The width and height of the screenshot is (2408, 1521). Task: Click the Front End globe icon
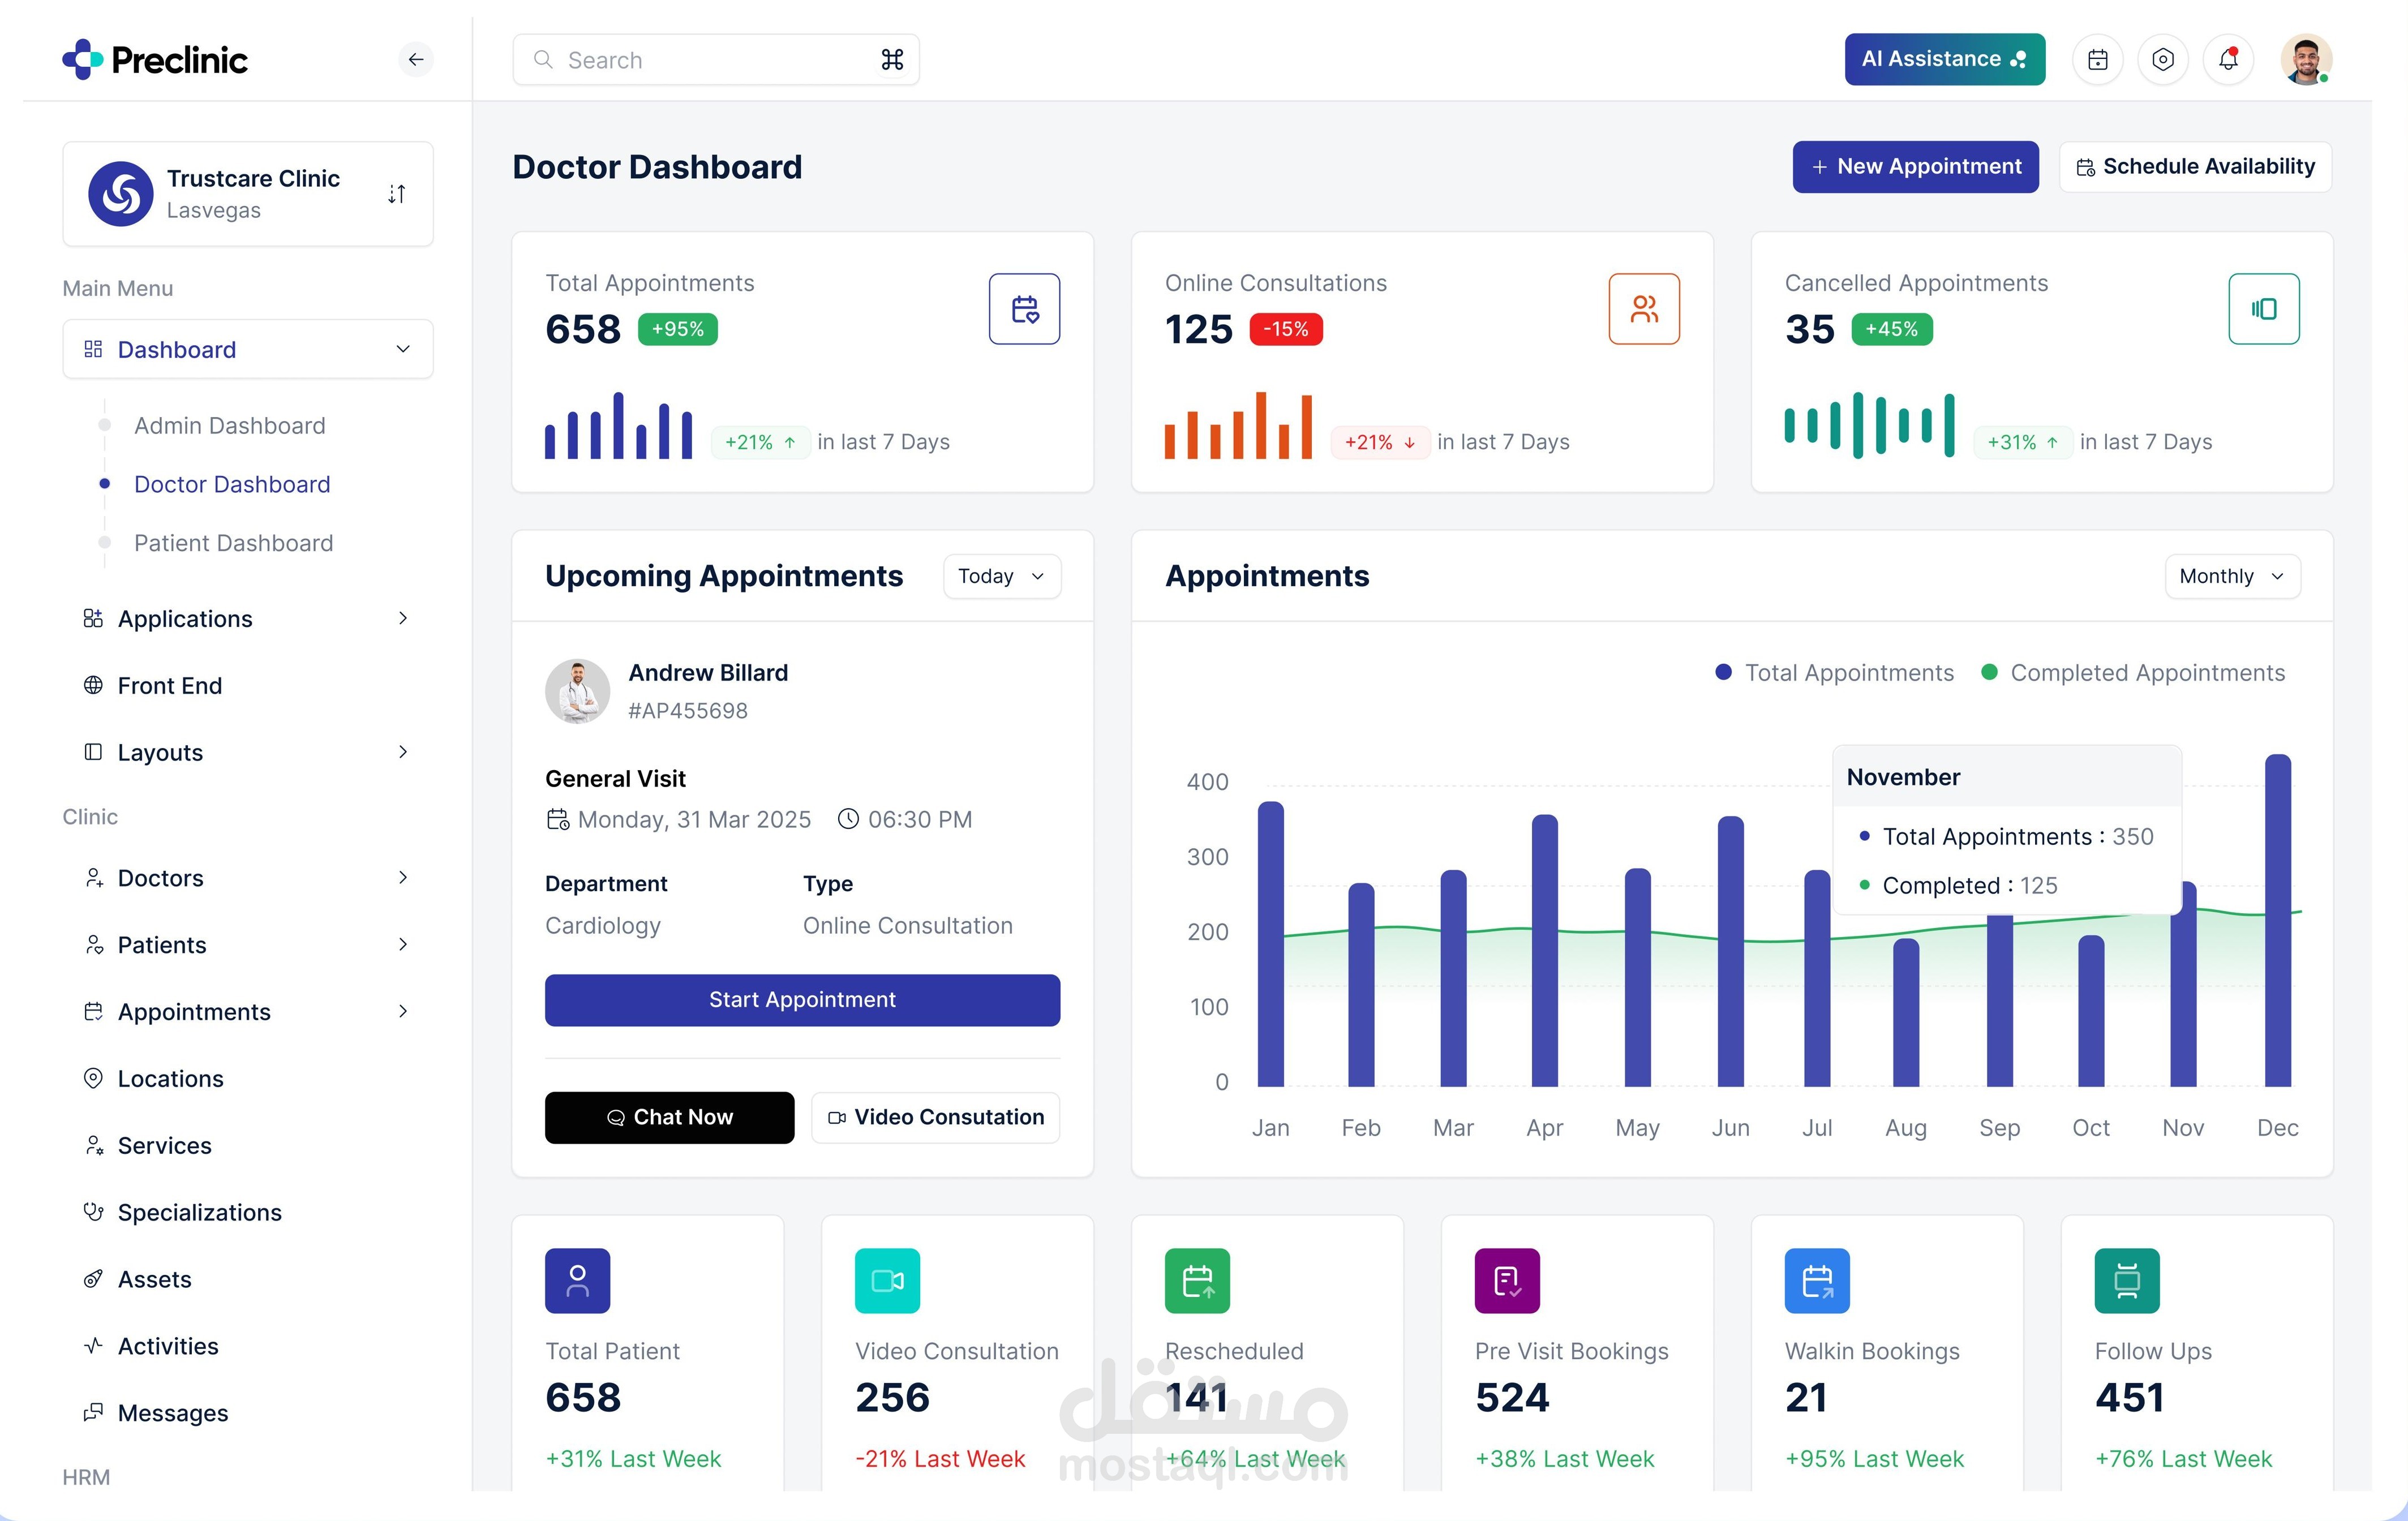93,685
